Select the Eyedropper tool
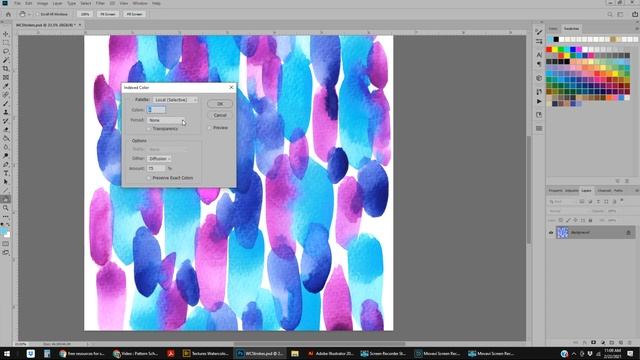640x360 pixels. click(x=6, y=86)
